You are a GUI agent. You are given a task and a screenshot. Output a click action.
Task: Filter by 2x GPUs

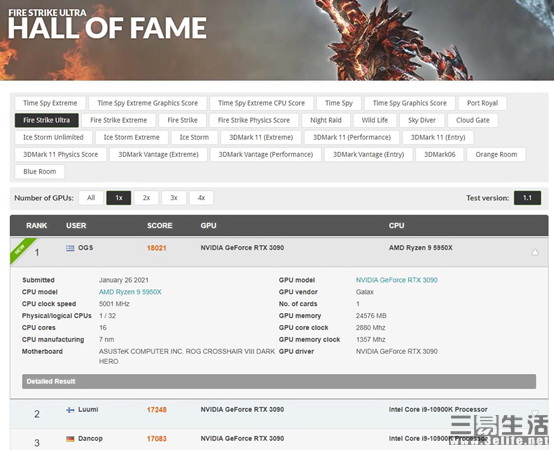pyautogui.click(x=146, y=198)
